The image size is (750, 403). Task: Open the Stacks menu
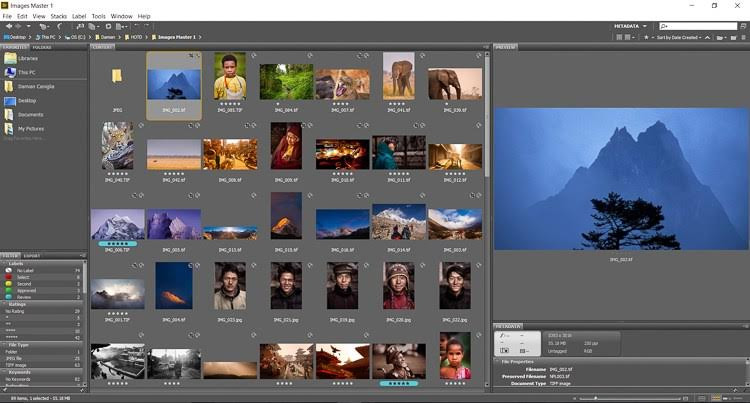(x=58, y=16)
